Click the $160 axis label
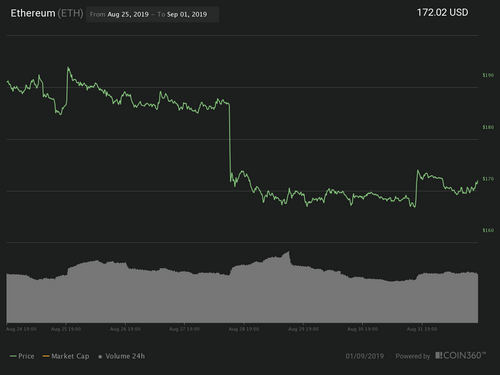 pyautogui.click(x=488, y=230)
